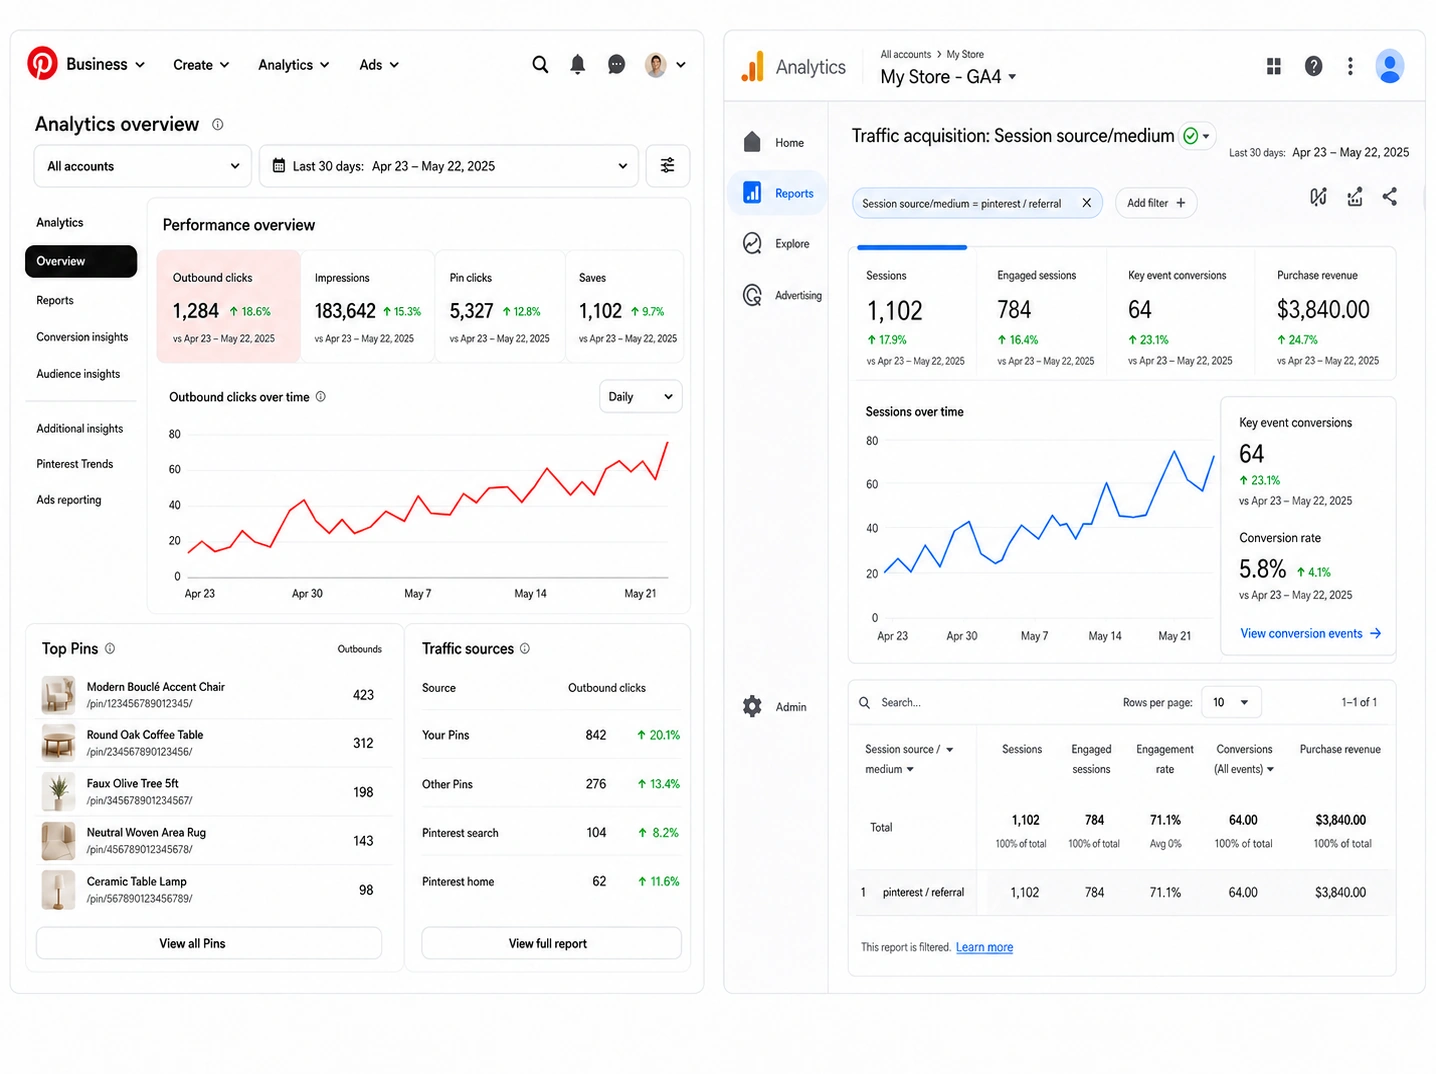Click the Pinterest profile avatar
Screen dimensions: 1436x1074
click(656, 65)
